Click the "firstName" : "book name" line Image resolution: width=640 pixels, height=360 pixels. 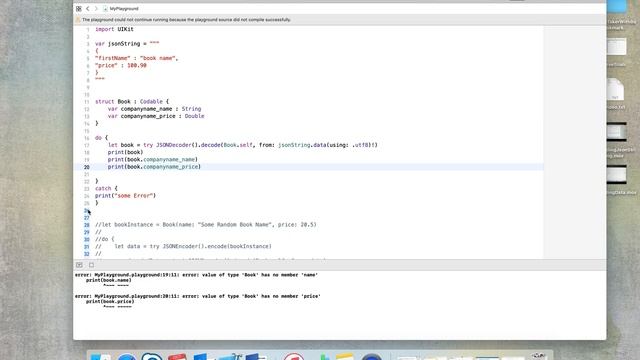(136, 58)
